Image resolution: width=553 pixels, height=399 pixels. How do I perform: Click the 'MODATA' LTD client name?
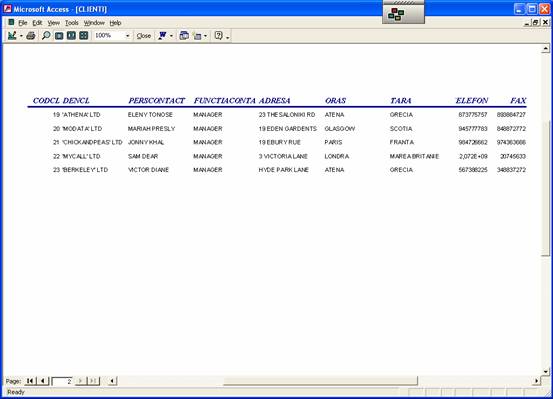click(x=82, y=129)
